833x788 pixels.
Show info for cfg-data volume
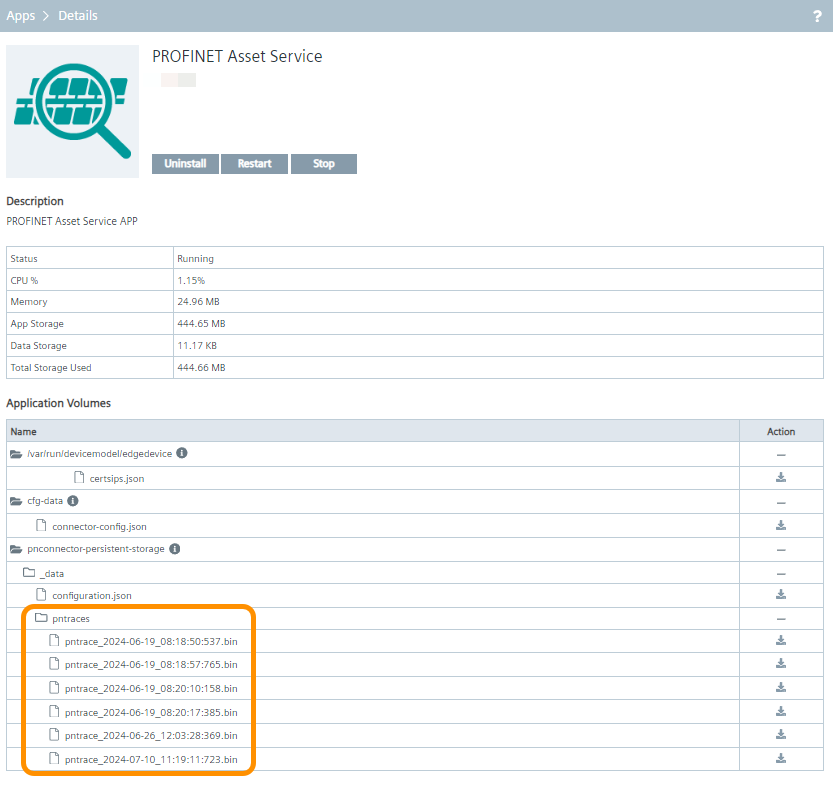(73, 501)
